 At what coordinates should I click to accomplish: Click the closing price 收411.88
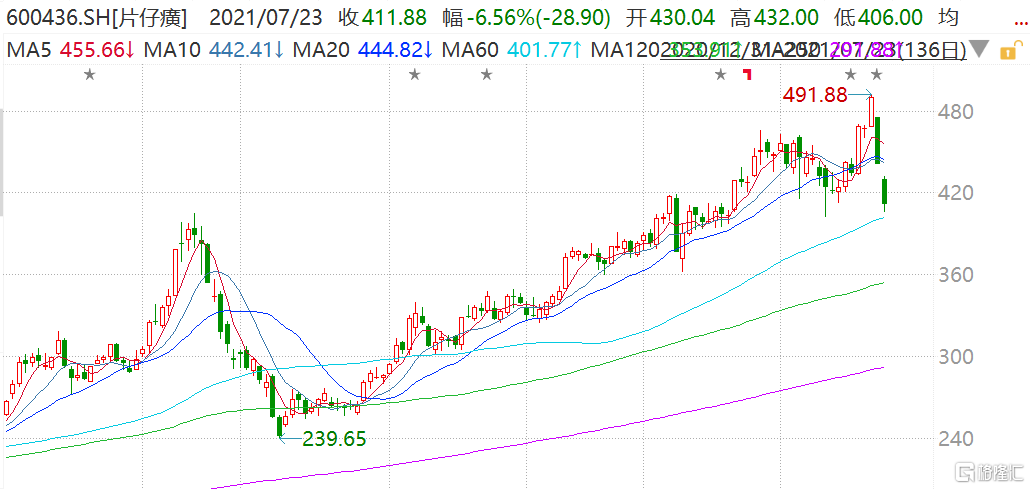tap(383, 18)
